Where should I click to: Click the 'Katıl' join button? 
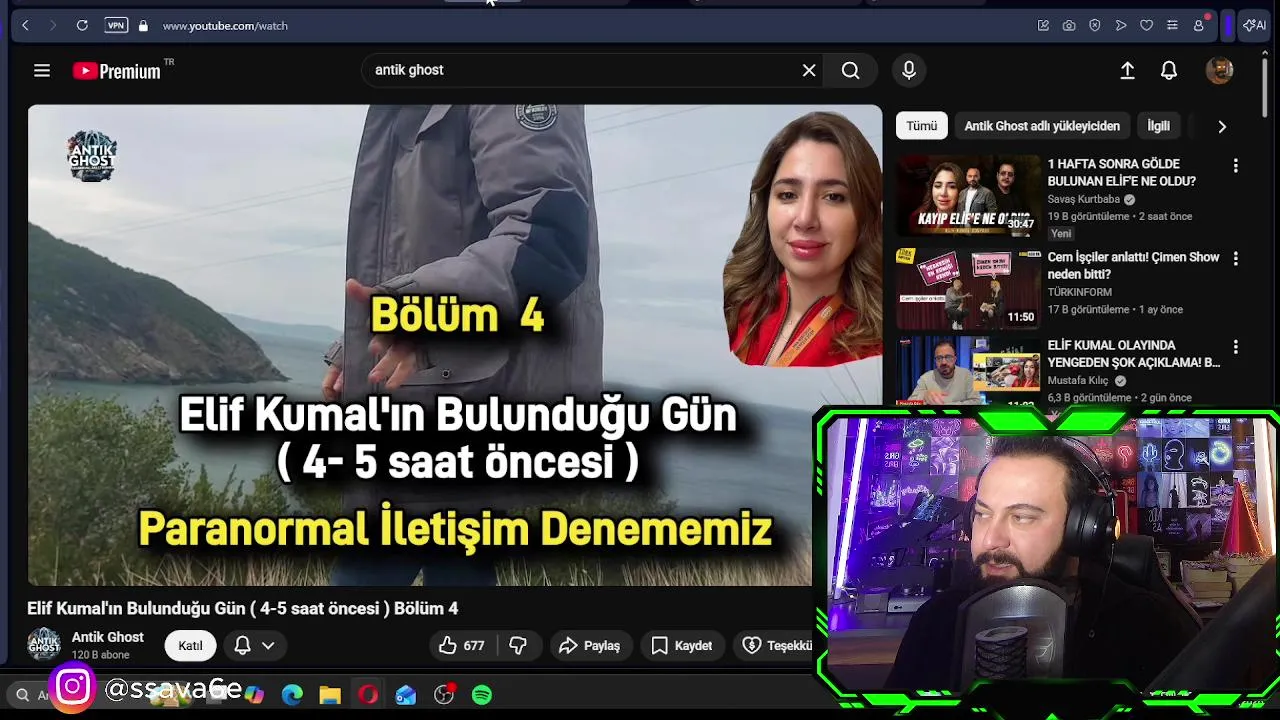(190, 646)
